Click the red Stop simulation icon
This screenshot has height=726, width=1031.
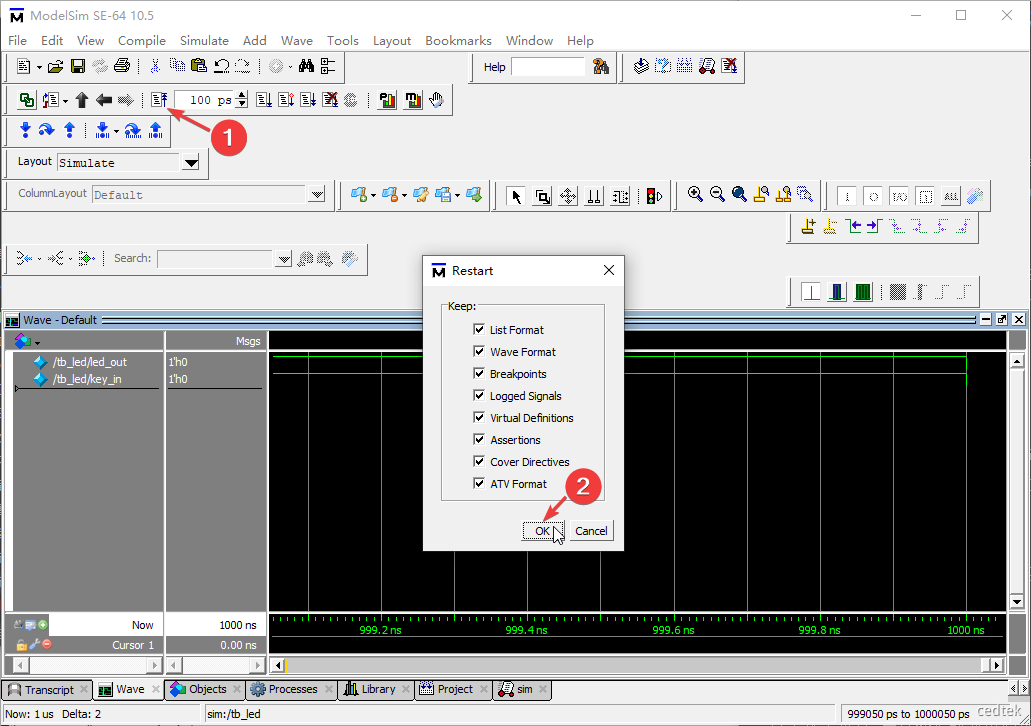tap(350, 100)
